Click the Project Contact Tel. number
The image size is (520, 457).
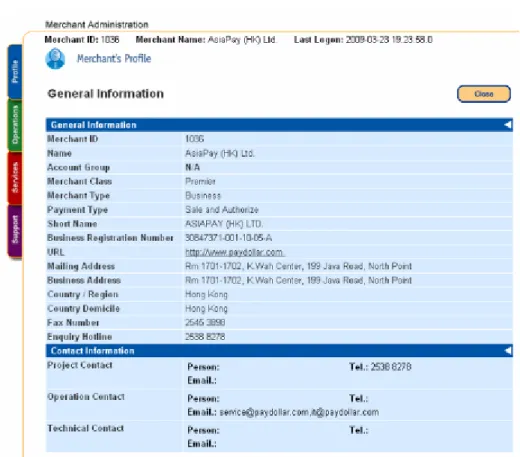point(391,367)
